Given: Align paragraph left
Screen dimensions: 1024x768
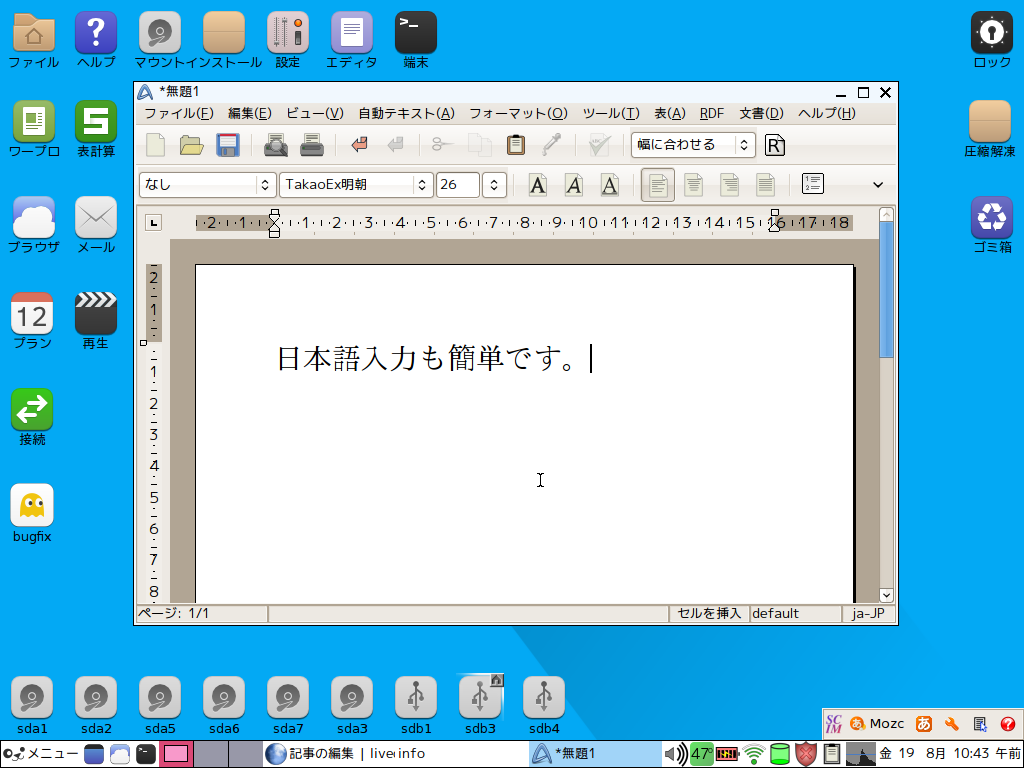Looking at the screenshot, I should tap(658, 185).
